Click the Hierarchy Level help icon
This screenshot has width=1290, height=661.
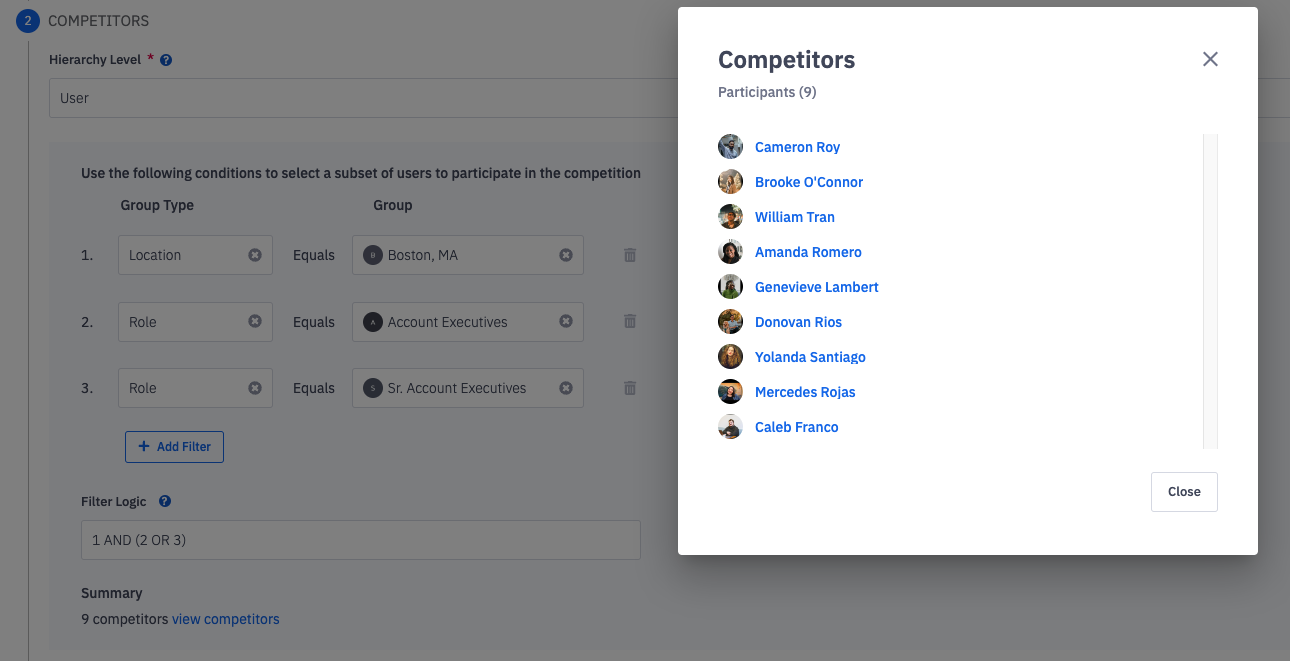166,60
